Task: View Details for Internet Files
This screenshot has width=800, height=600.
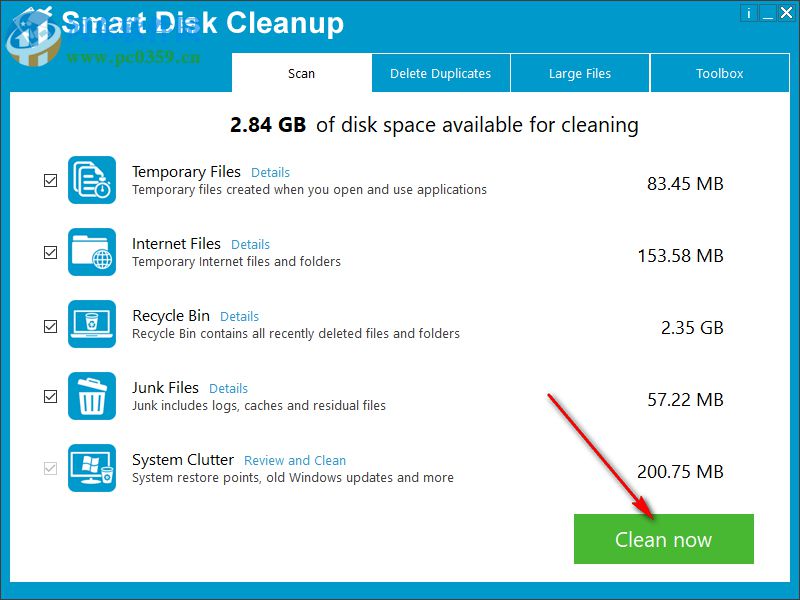Action: pyautogui.click(x=250, y=244)
